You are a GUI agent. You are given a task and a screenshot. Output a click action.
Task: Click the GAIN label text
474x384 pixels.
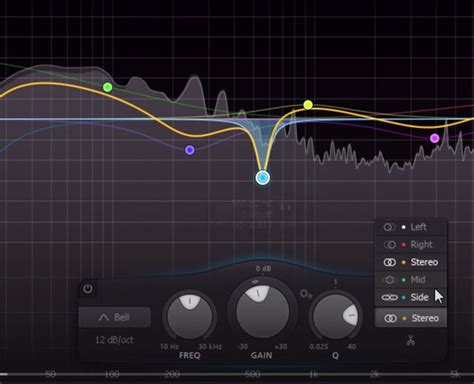(262, 356)
